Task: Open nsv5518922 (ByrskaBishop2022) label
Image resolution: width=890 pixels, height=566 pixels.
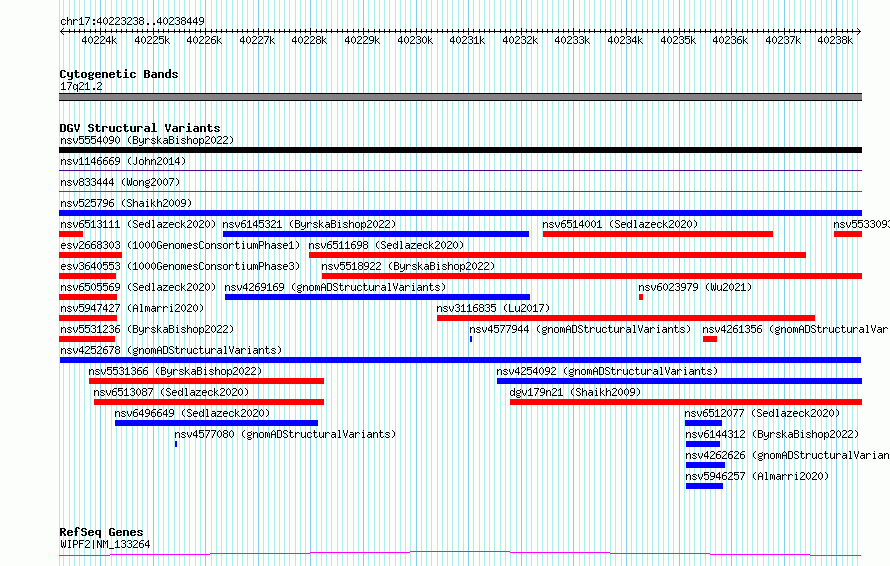Action: pos(408,266)
